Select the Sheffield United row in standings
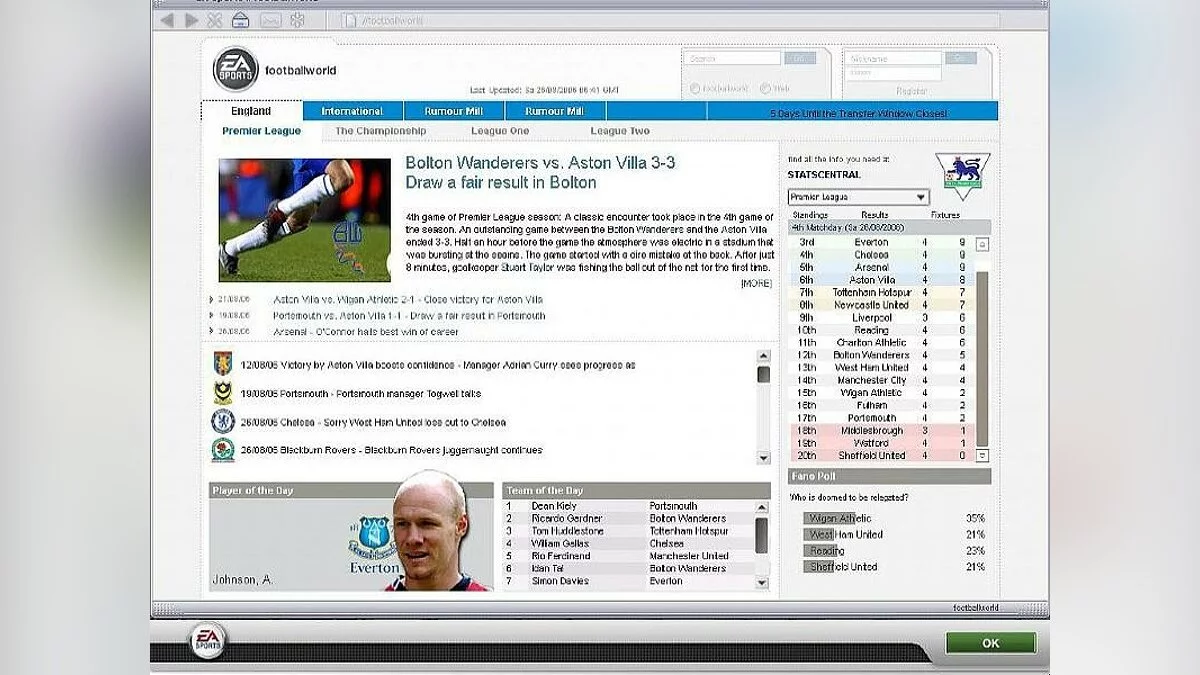The image size is (1200, 675). coord(881,455)
